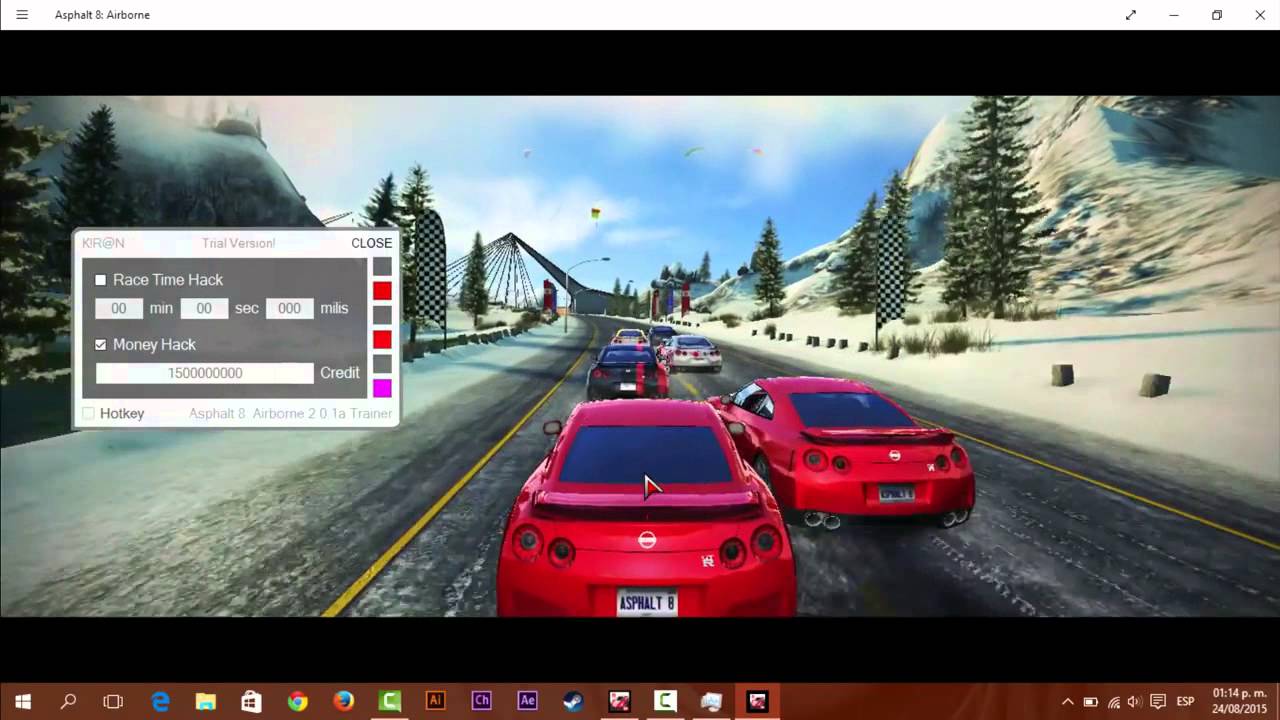Click the battery status tray icon
Viewport: 1280px width, 720px height.
tap(1091, 701)
